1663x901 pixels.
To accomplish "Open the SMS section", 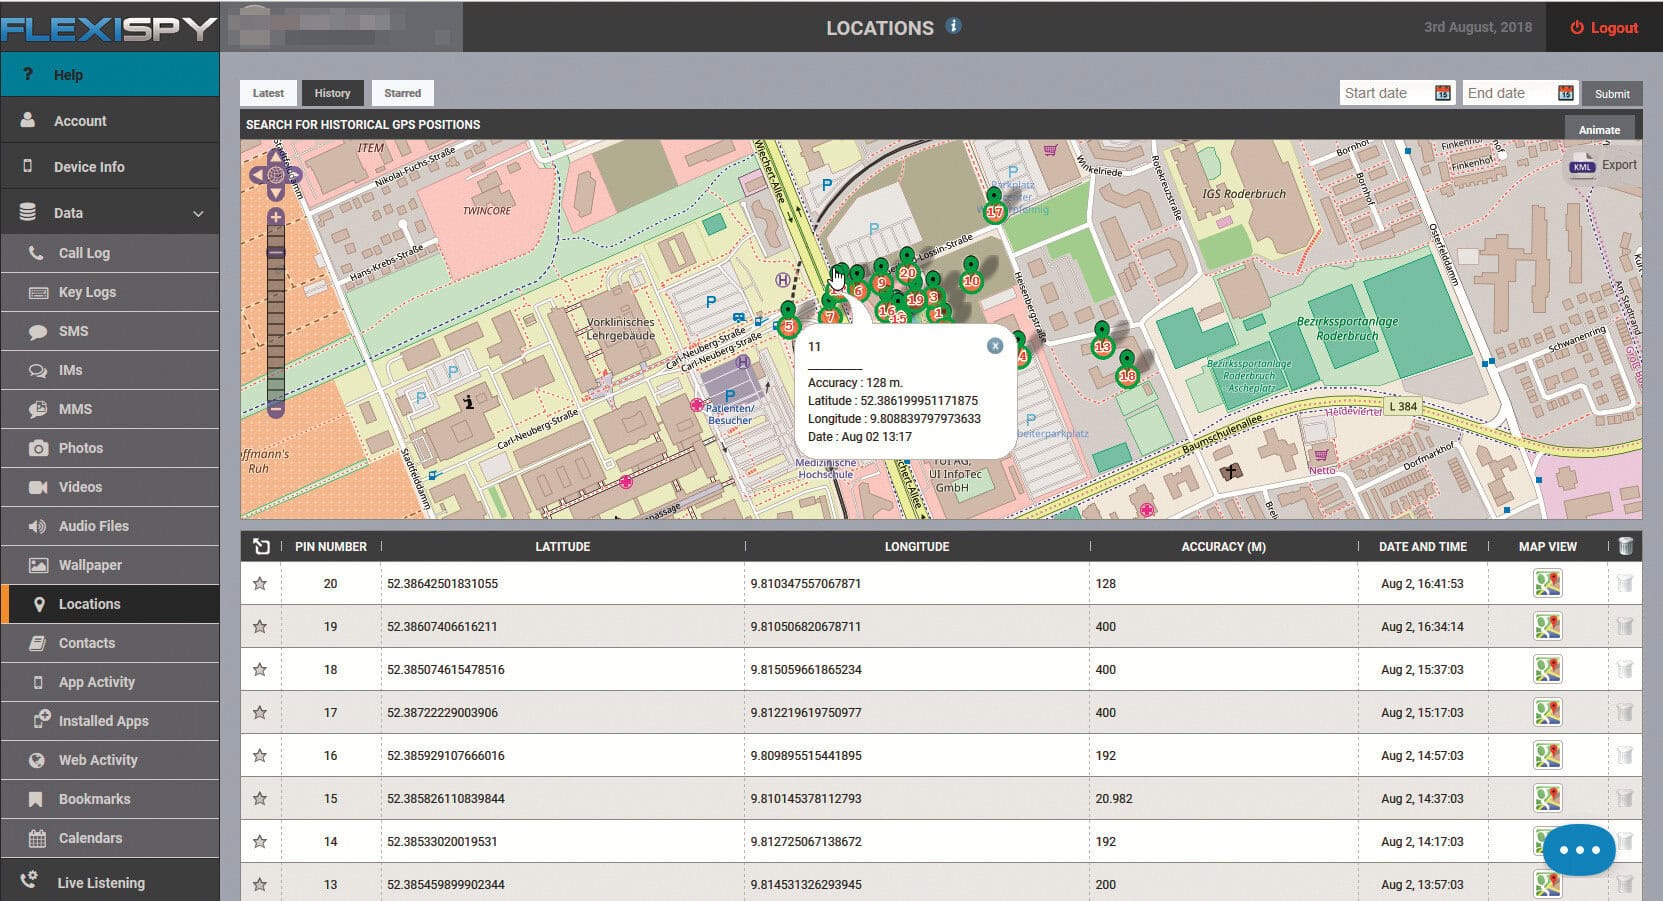I will 71,331.
